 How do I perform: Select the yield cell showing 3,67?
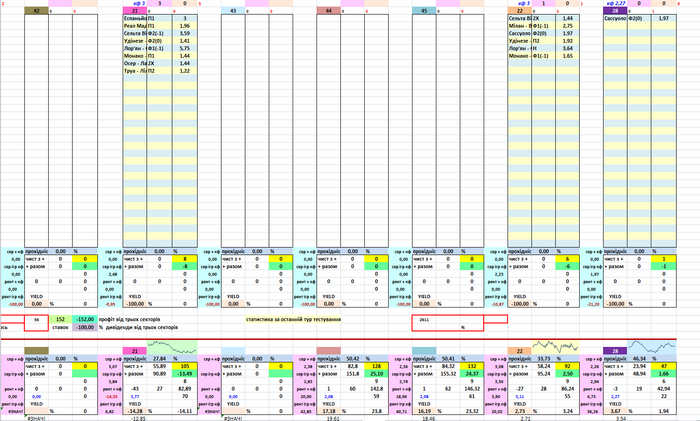coord(615,411)
